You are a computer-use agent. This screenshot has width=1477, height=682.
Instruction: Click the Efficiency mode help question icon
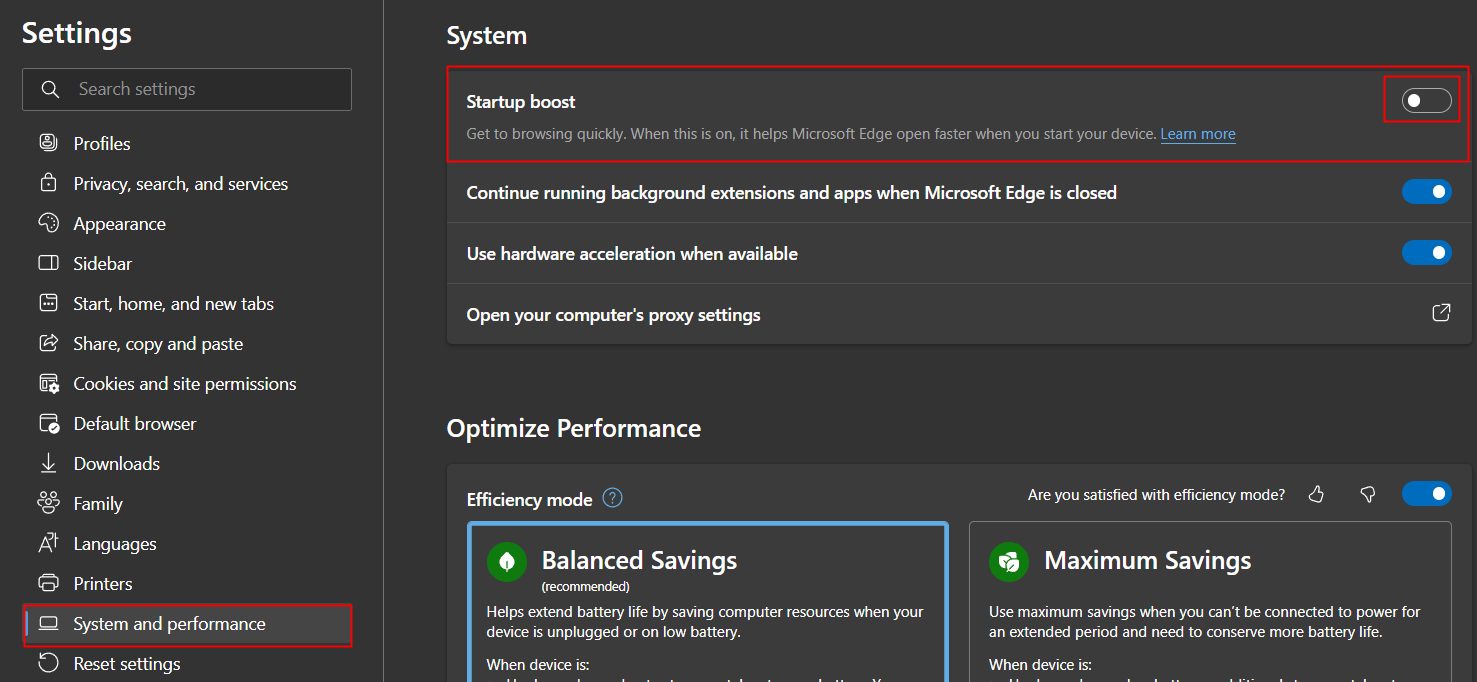tap(613, 498)
